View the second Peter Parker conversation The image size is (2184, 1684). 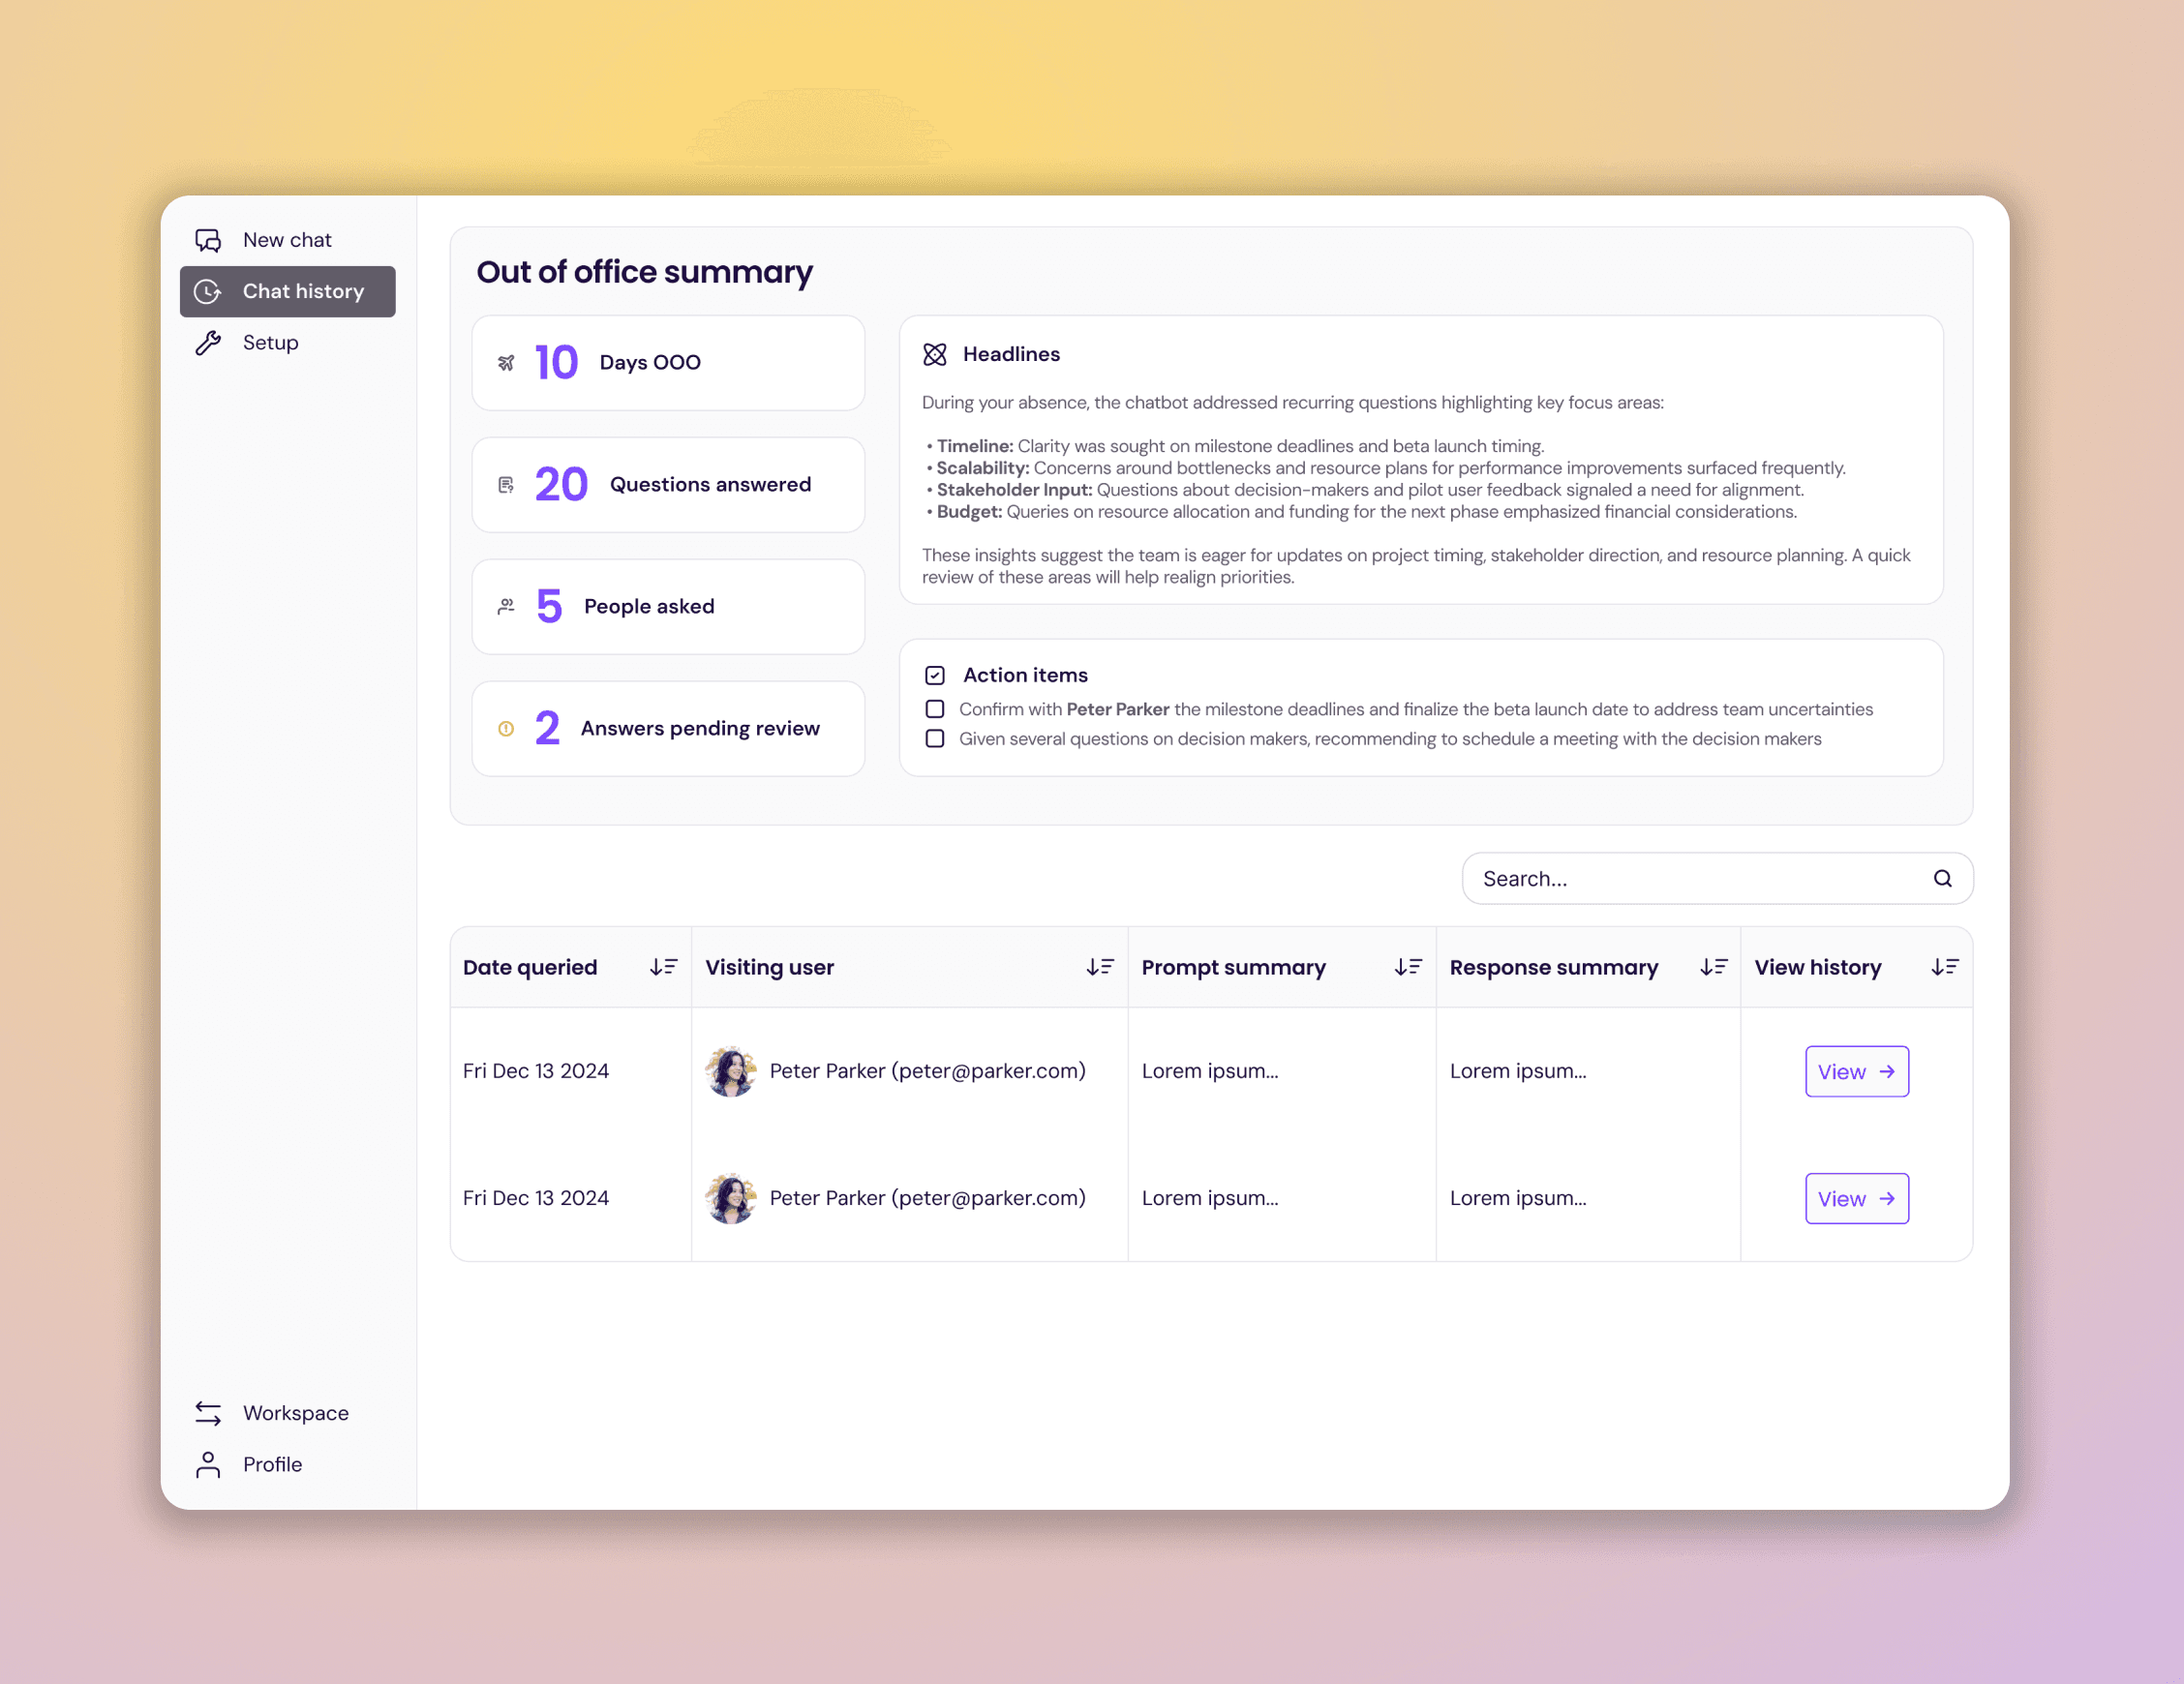pyautogui.click(x=1856, y=1198)
